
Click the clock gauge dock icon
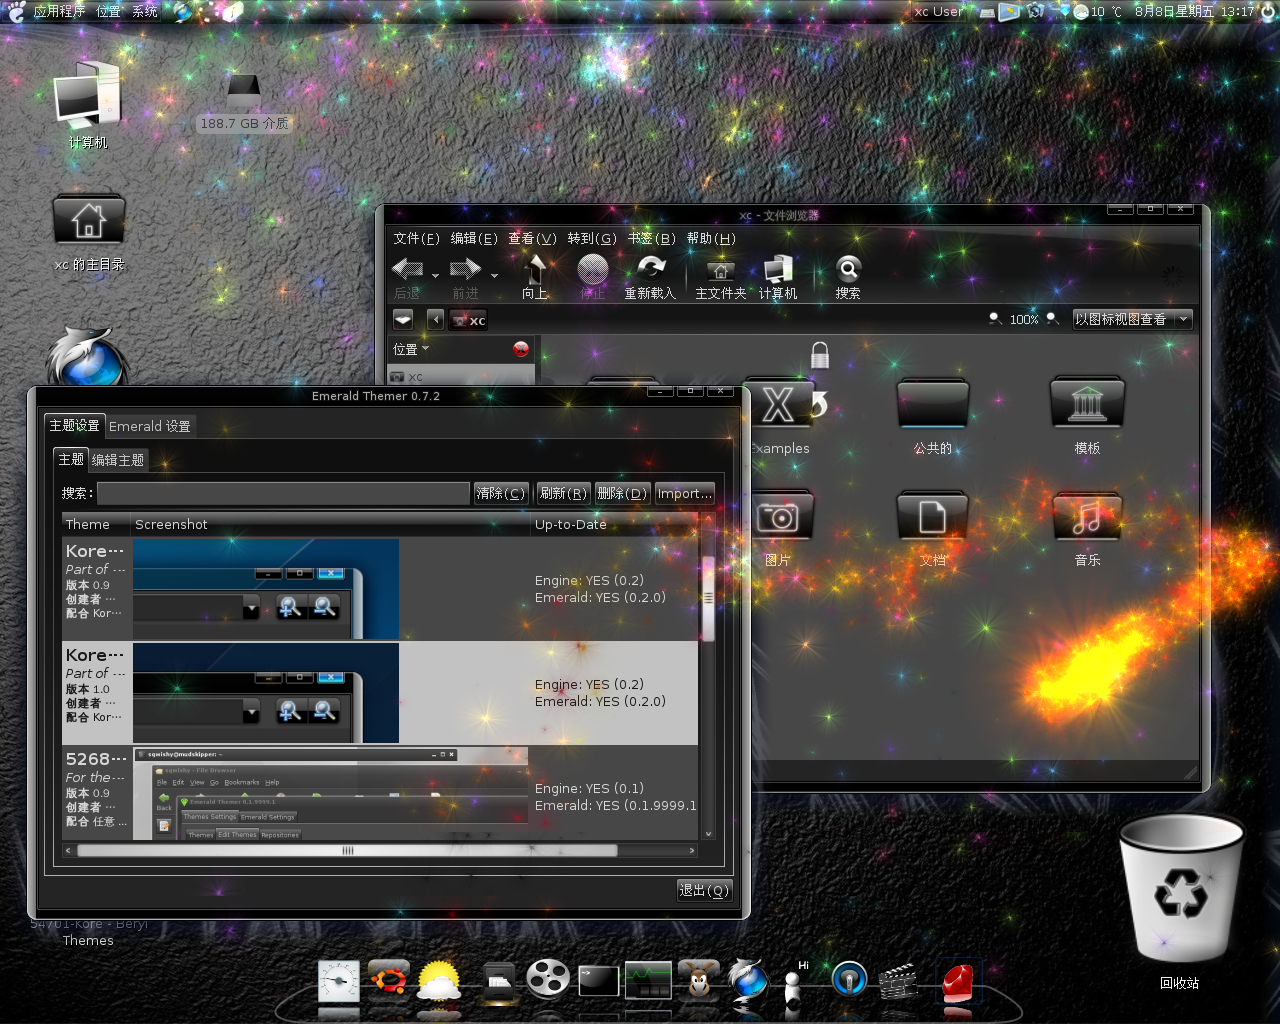click(x=339, y=981)
